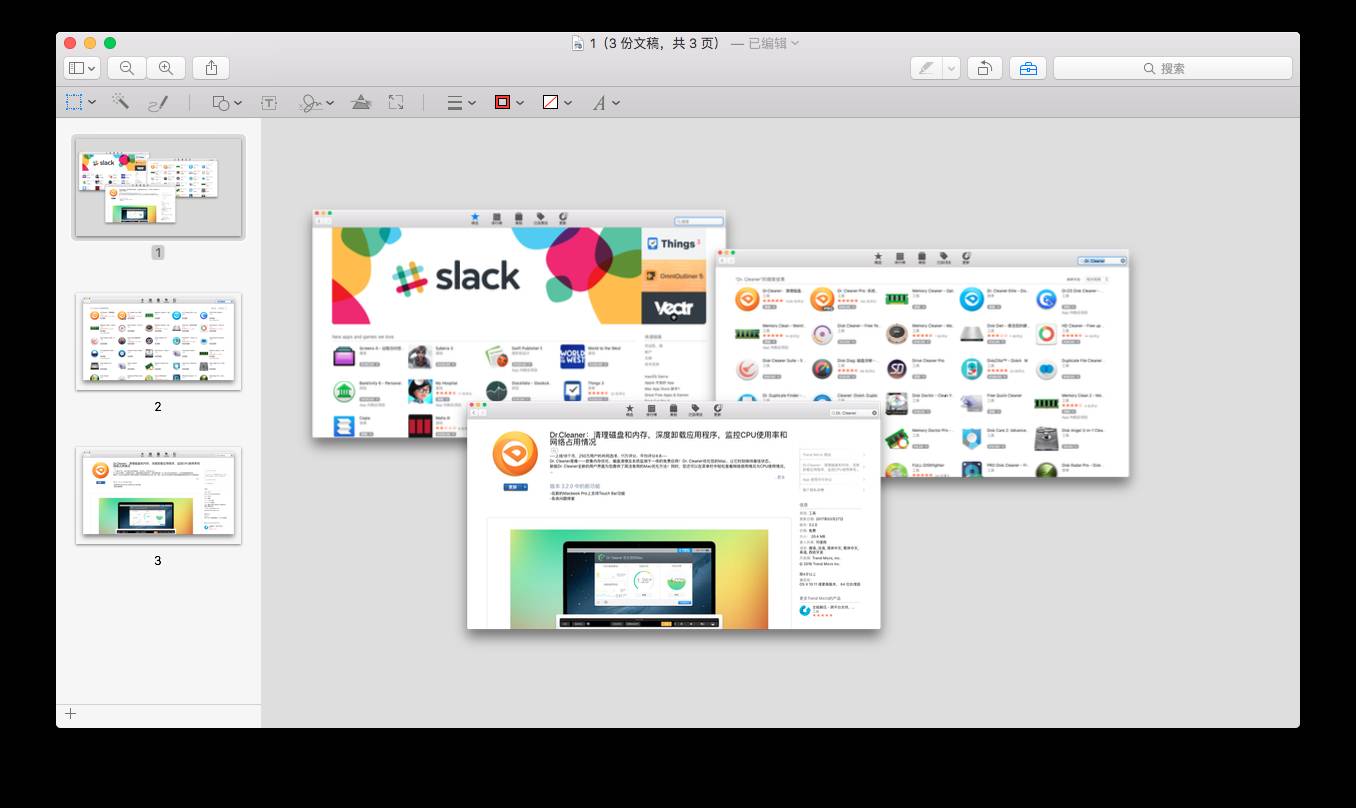Open the Signature tool dropdown

tap(316, 102)
